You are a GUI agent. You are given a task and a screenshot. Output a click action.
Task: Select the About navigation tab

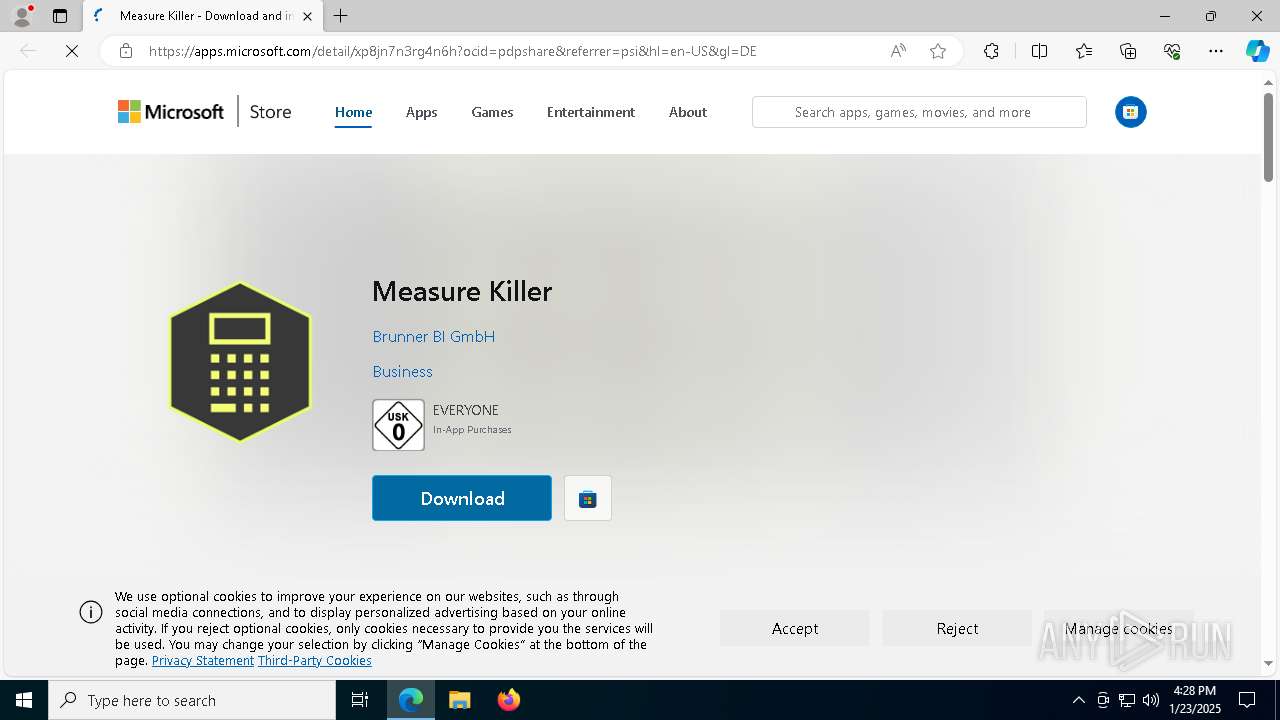coord(688,112)
